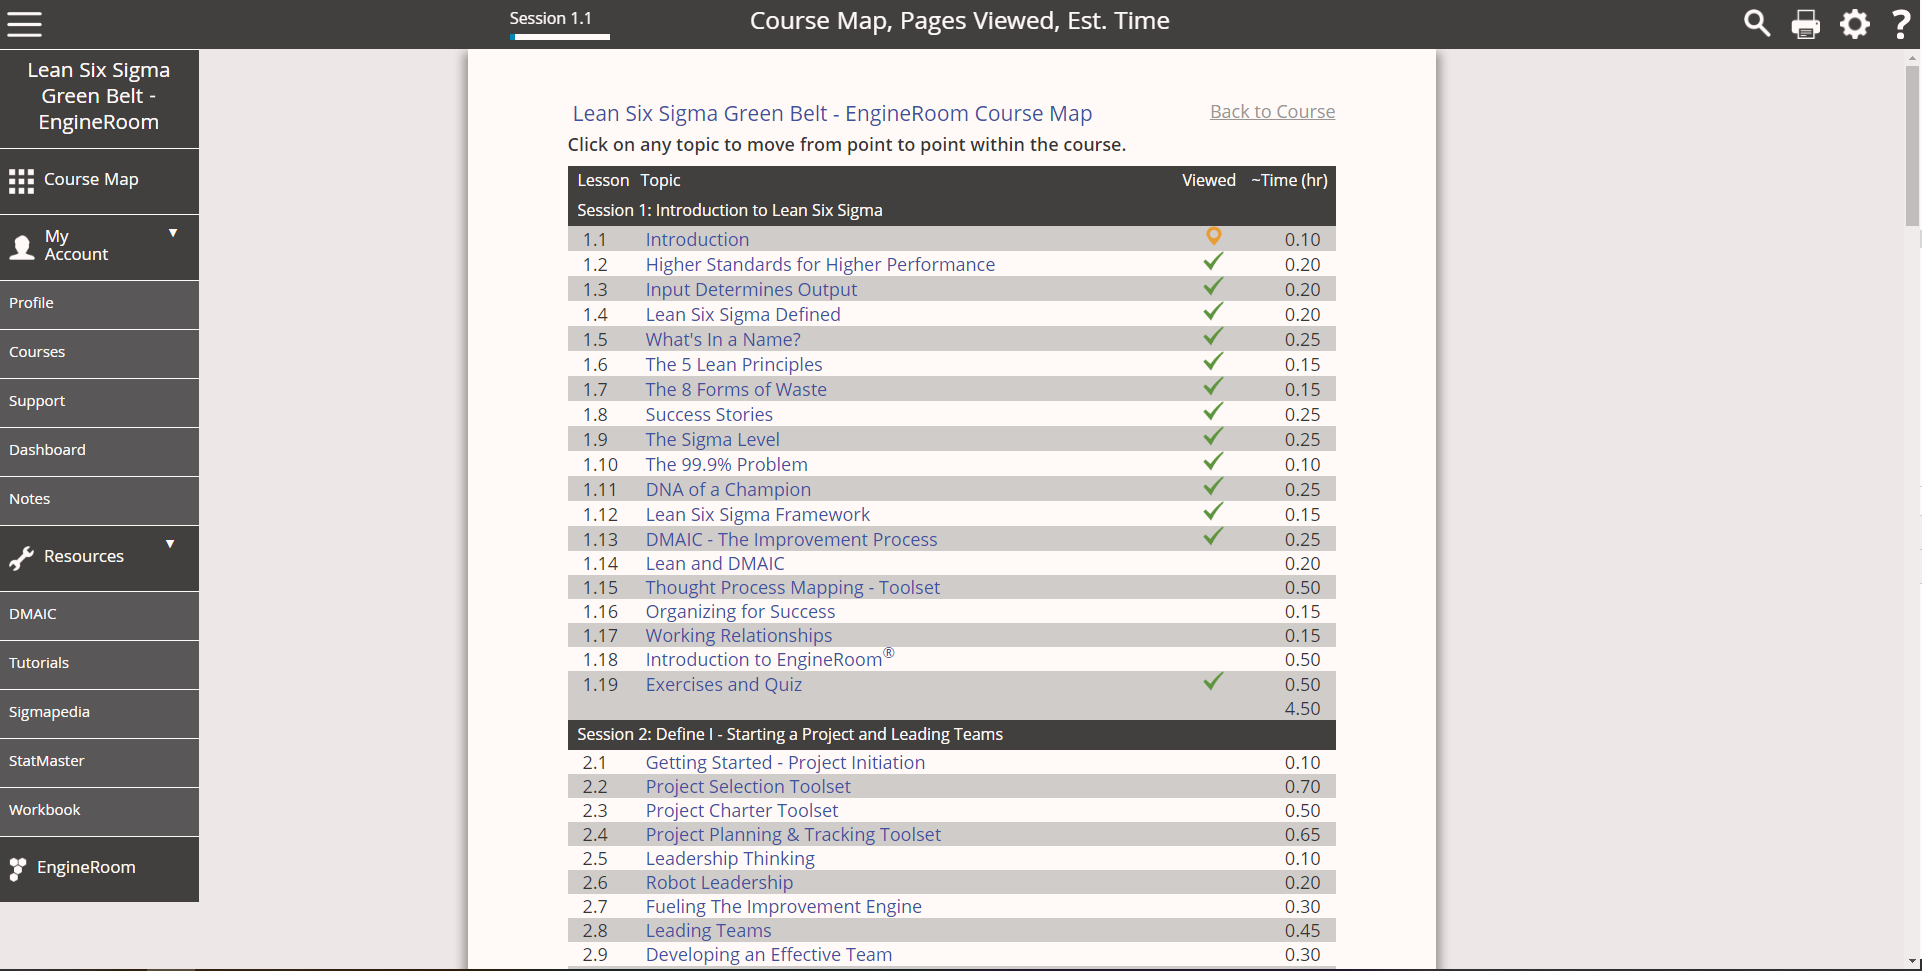Open Exercises and Quiz topic
Image resolution: width=1922 pixels, height=971 pixels.
point(724,685)
